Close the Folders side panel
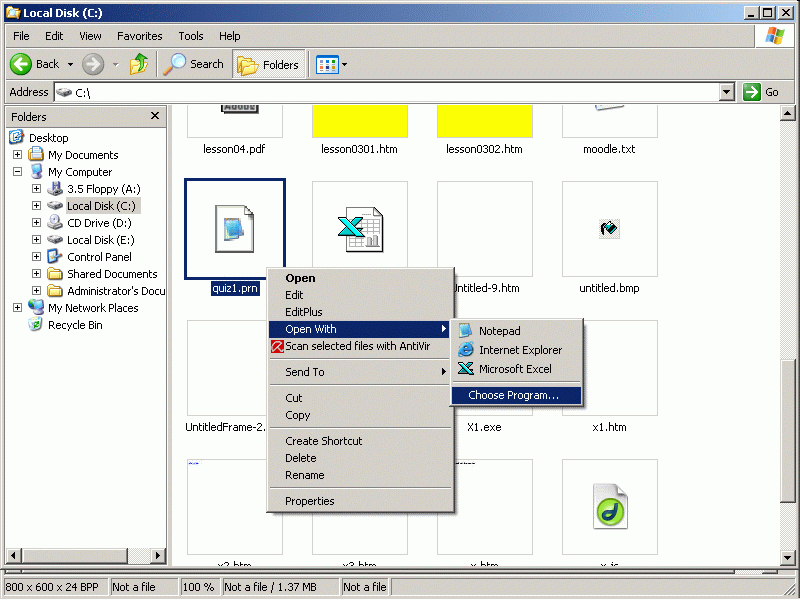Image resolution: width=800 pixels, height=600 pixels. pos(155,116)
